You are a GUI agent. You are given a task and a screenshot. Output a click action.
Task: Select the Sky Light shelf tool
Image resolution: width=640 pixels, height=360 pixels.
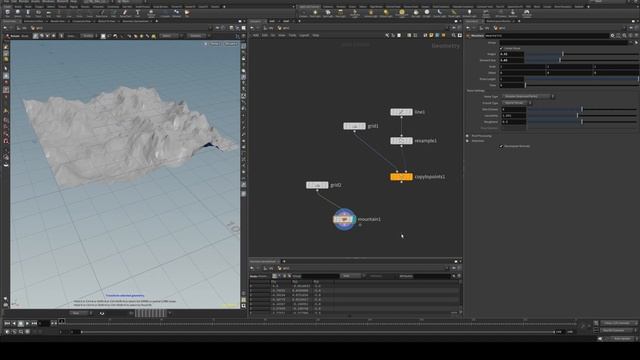pos(416,13)
